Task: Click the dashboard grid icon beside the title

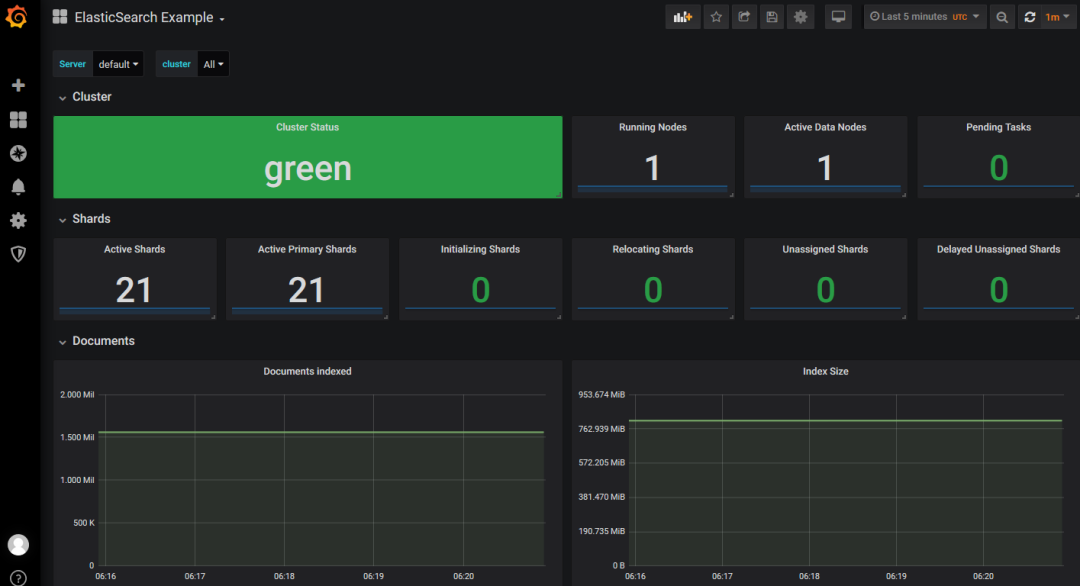Action: [60, 17]
